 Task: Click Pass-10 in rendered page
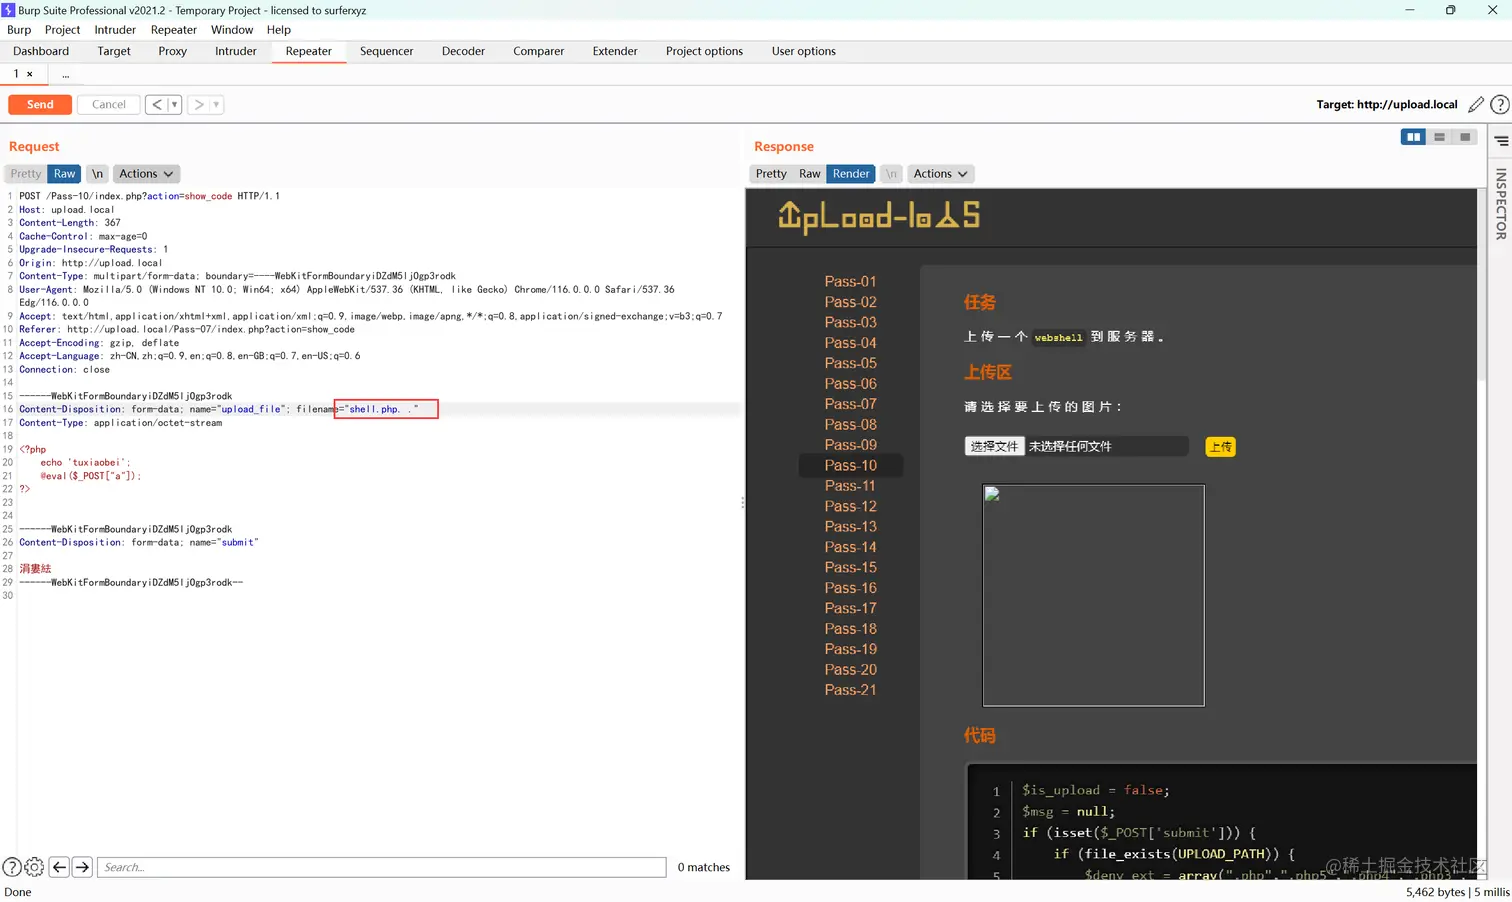pos(850,465)
